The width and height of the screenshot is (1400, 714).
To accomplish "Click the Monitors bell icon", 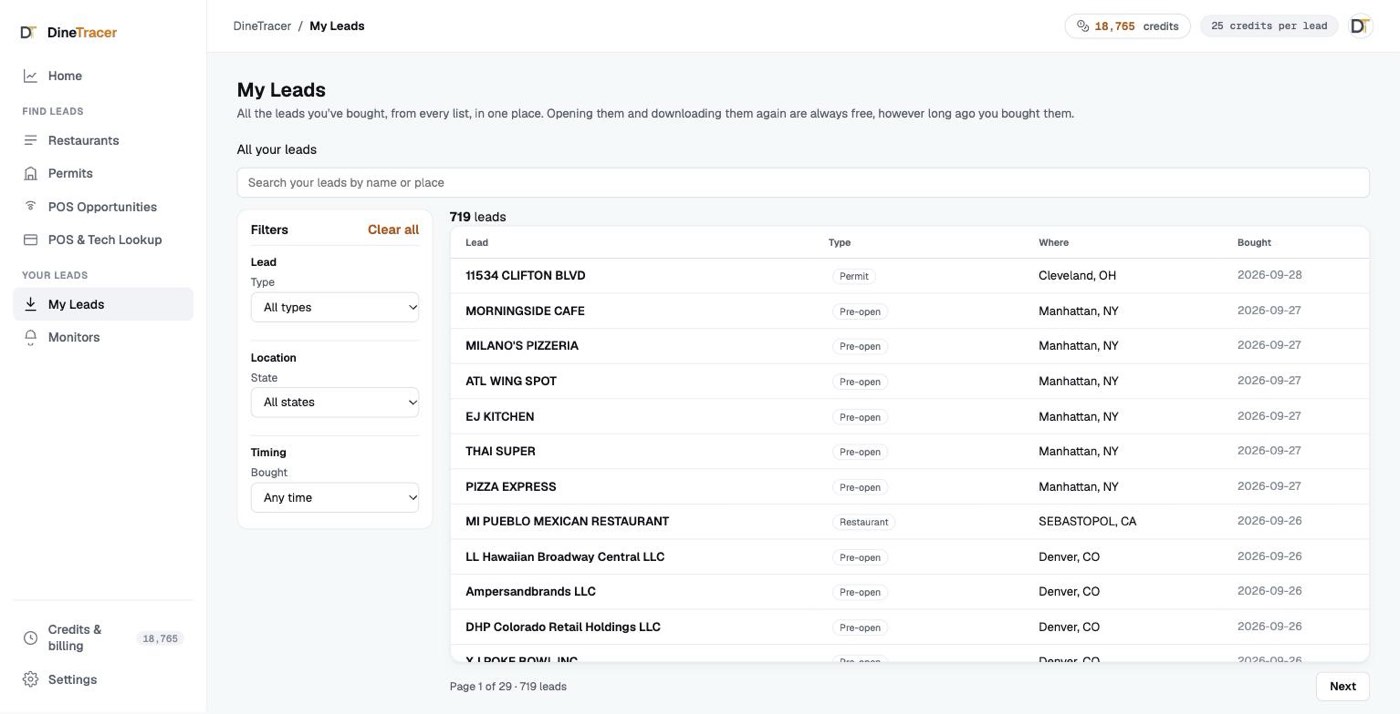I will 31,337.
